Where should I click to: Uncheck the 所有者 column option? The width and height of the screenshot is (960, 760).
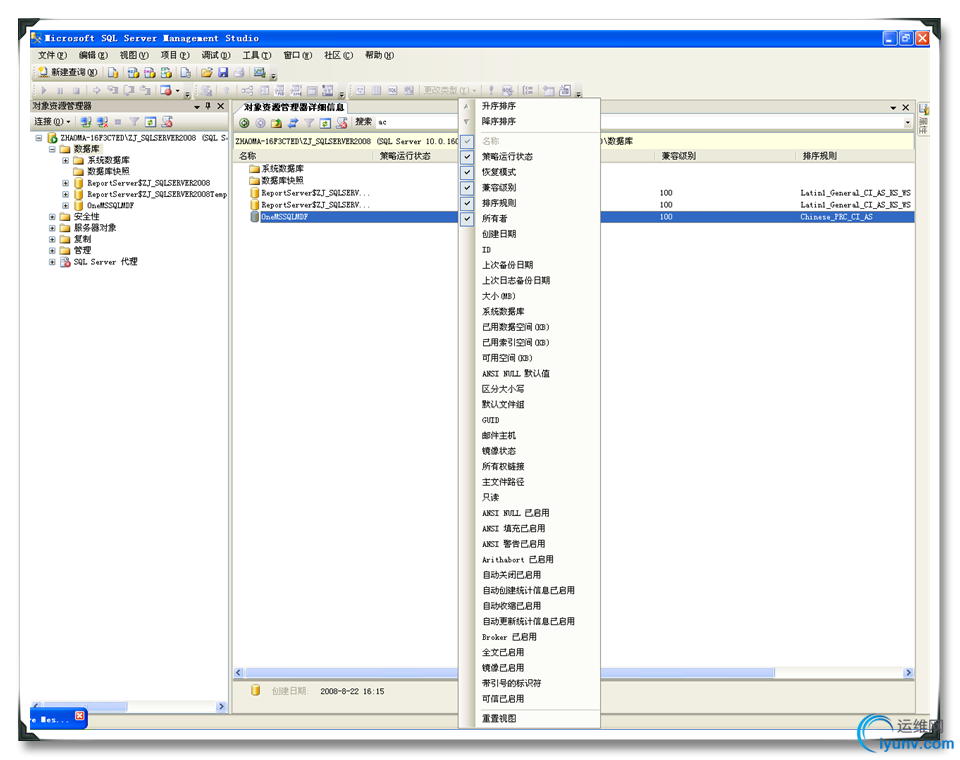pyautogui.click(x=467, y=219)
